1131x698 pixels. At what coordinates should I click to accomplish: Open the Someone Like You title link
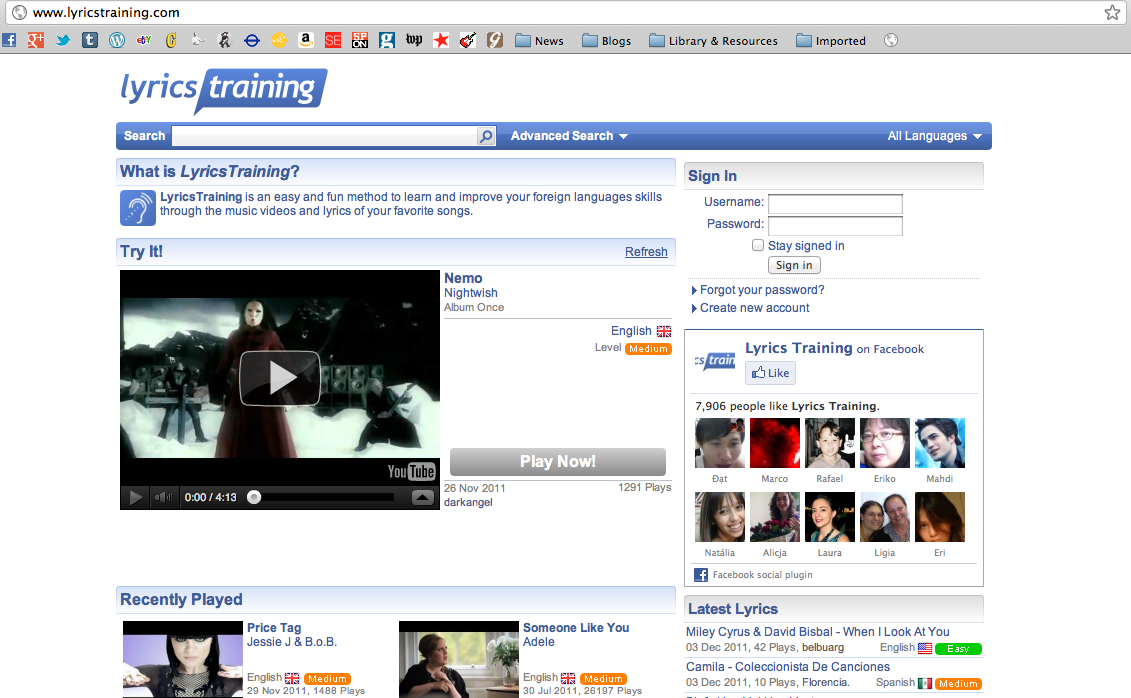tap(576, 628)
